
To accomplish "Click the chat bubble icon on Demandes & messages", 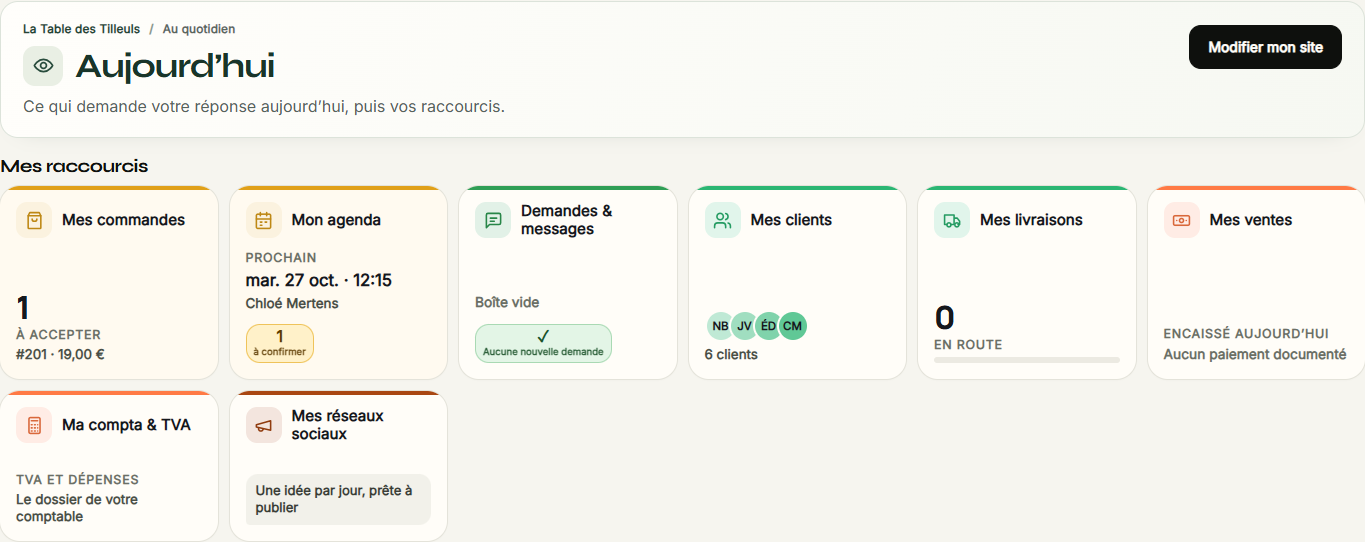I will 493,220.
